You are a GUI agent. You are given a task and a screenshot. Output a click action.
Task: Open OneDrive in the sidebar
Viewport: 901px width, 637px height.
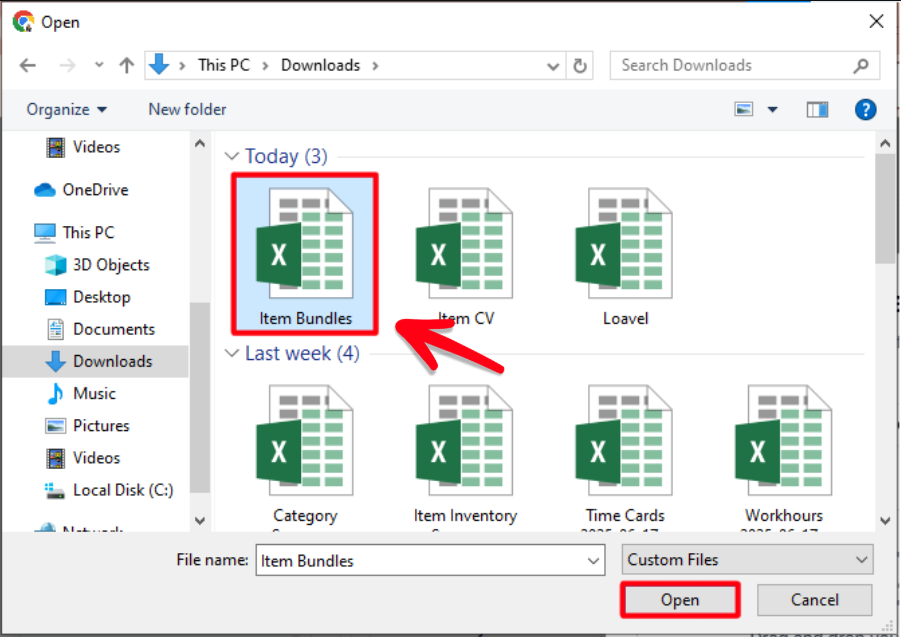click(95, 190)
